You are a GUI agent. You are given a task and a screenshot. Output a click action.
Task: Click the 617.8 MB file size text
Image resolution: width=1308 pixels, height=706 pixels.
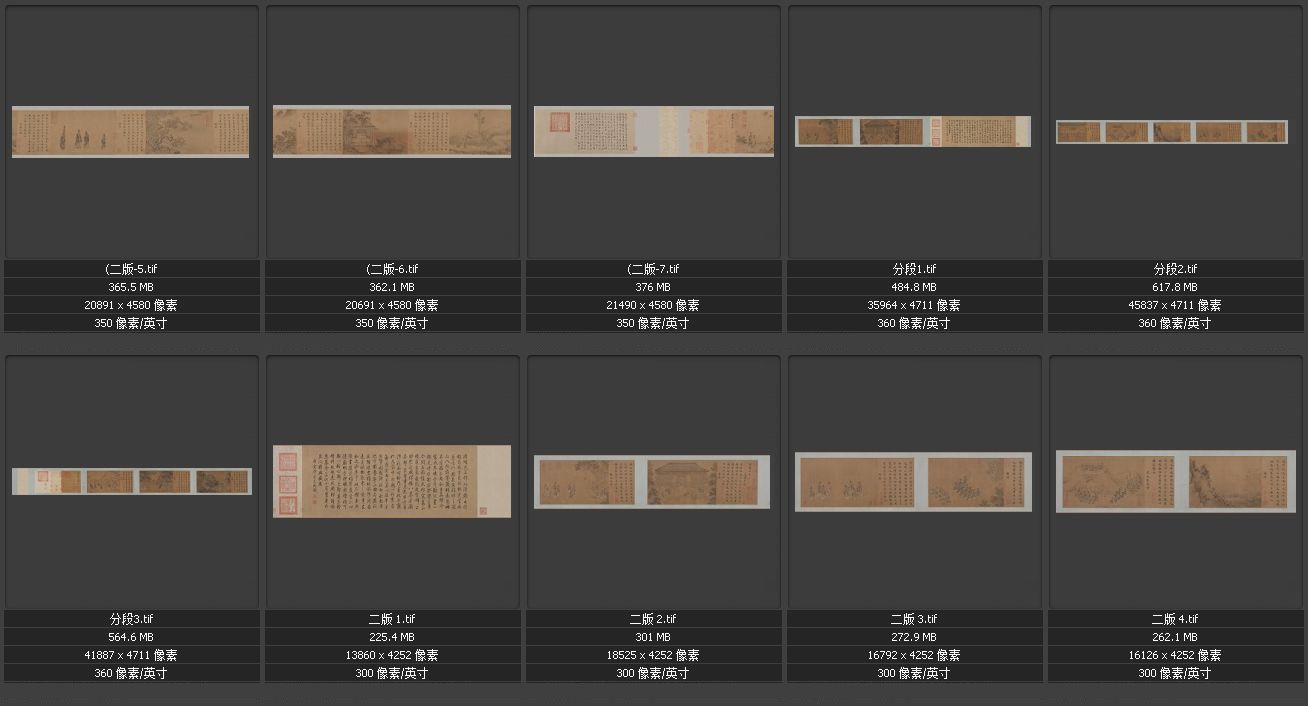1175,287
